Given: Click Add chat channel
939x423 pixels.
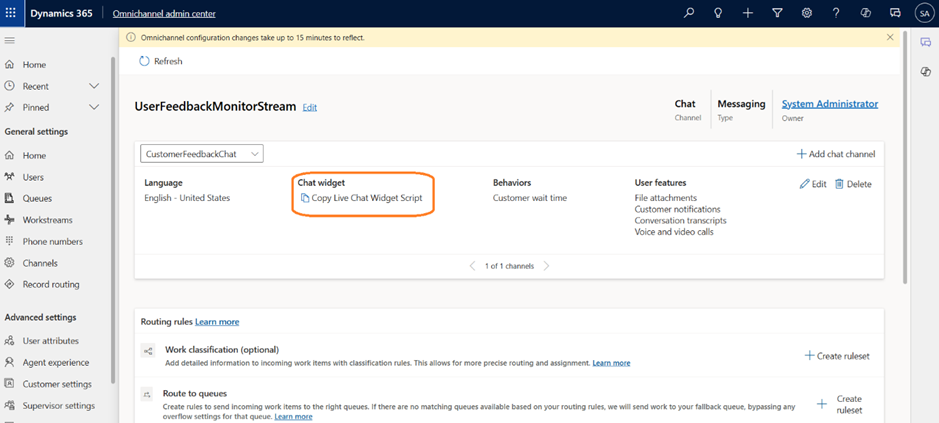Looking at the screenshot, I should coord(835,154).
